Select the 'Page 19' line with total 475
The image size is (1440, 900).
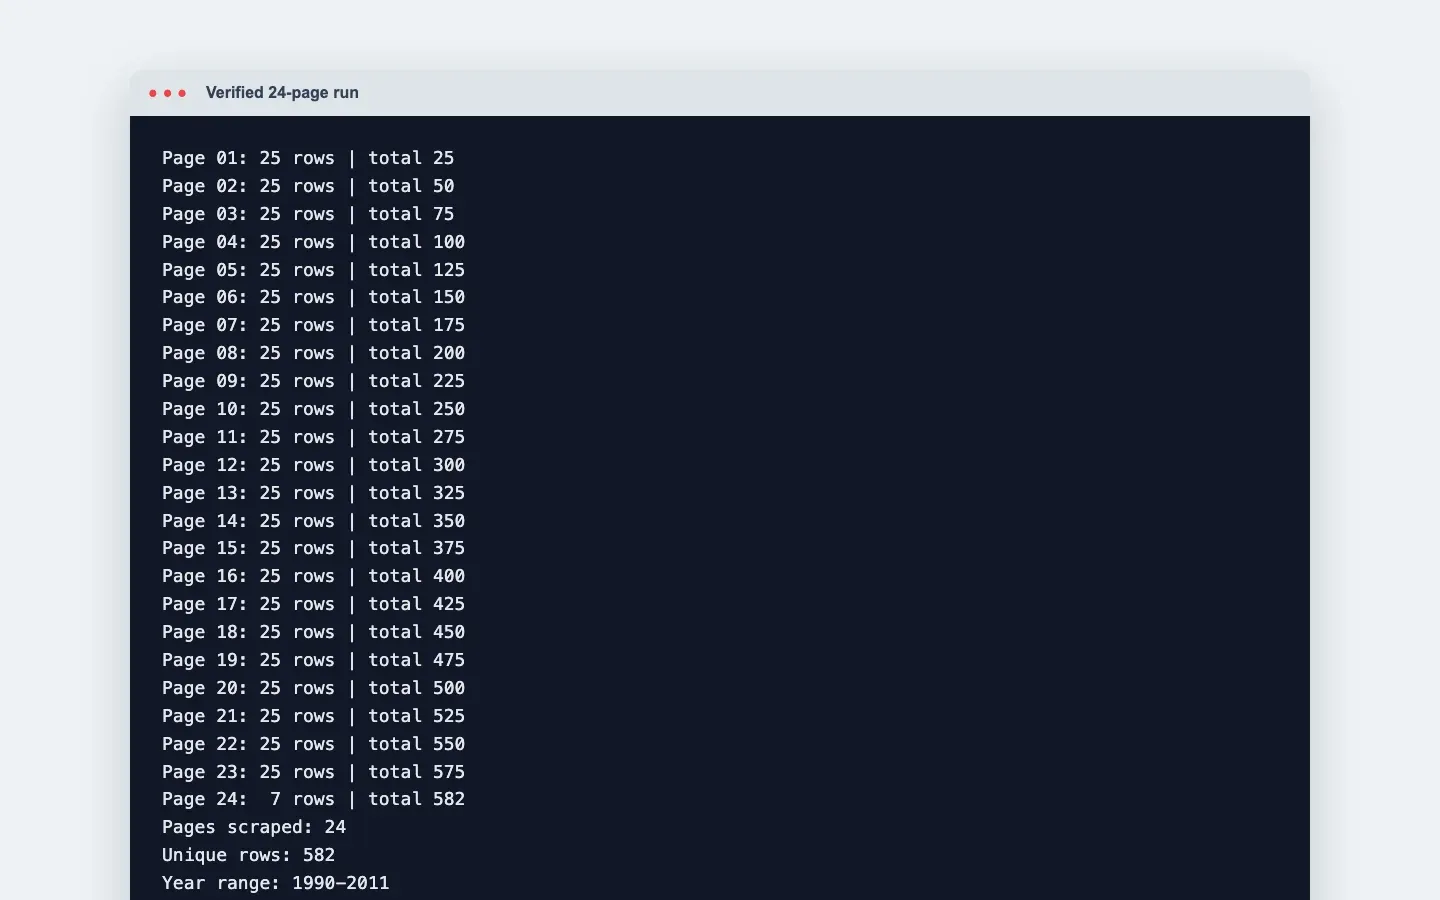[x=314, y=660]
